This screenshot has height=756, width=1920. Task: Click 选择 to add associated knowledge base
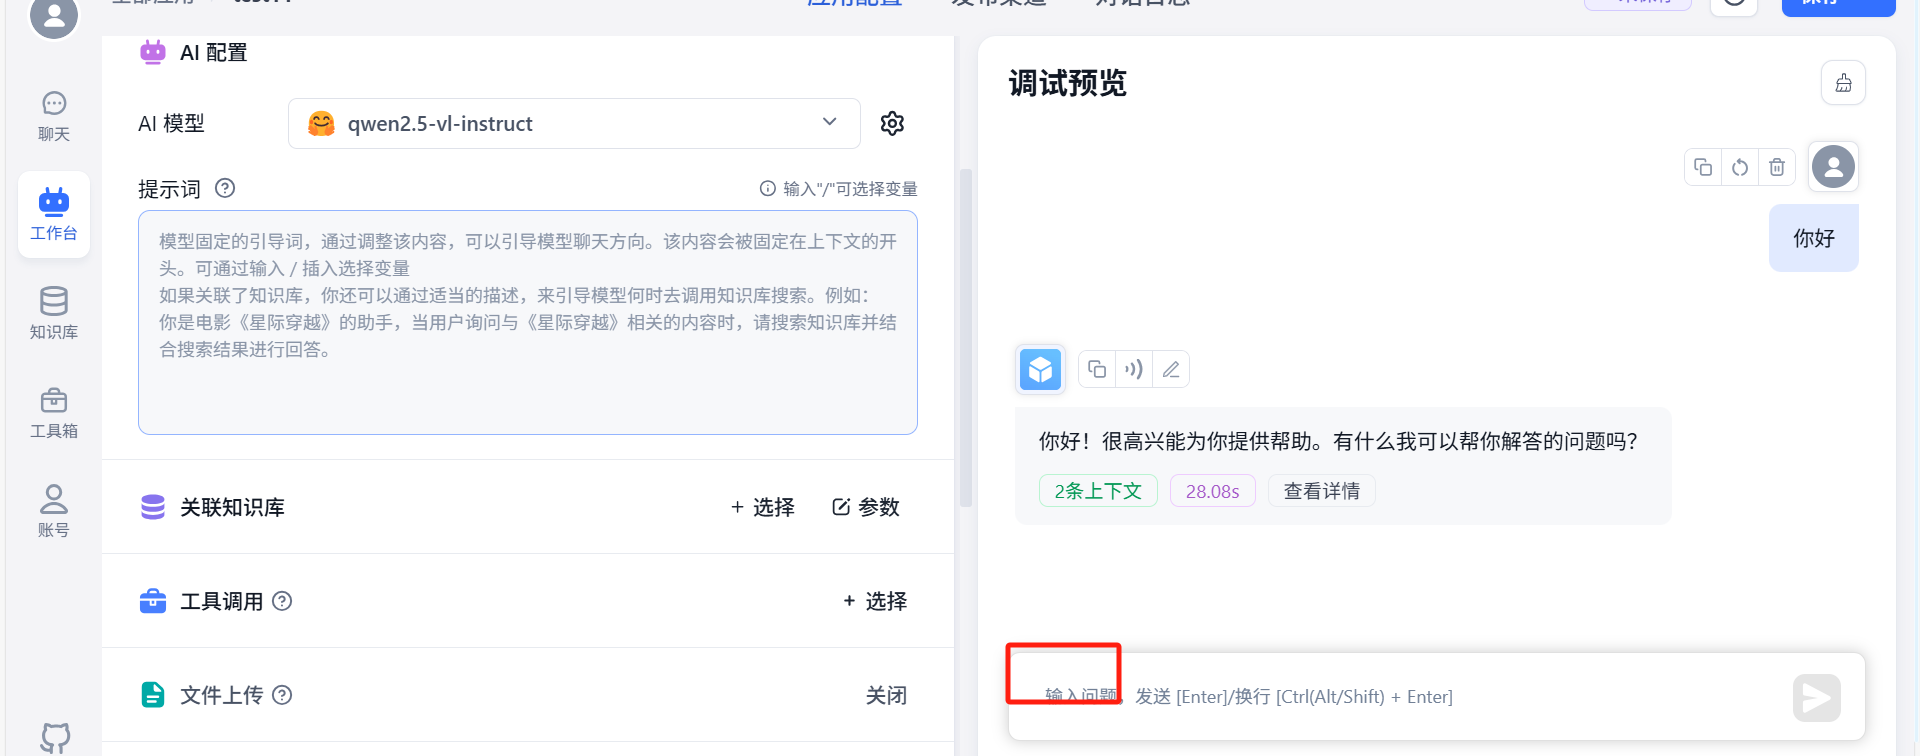pos(763,507)
